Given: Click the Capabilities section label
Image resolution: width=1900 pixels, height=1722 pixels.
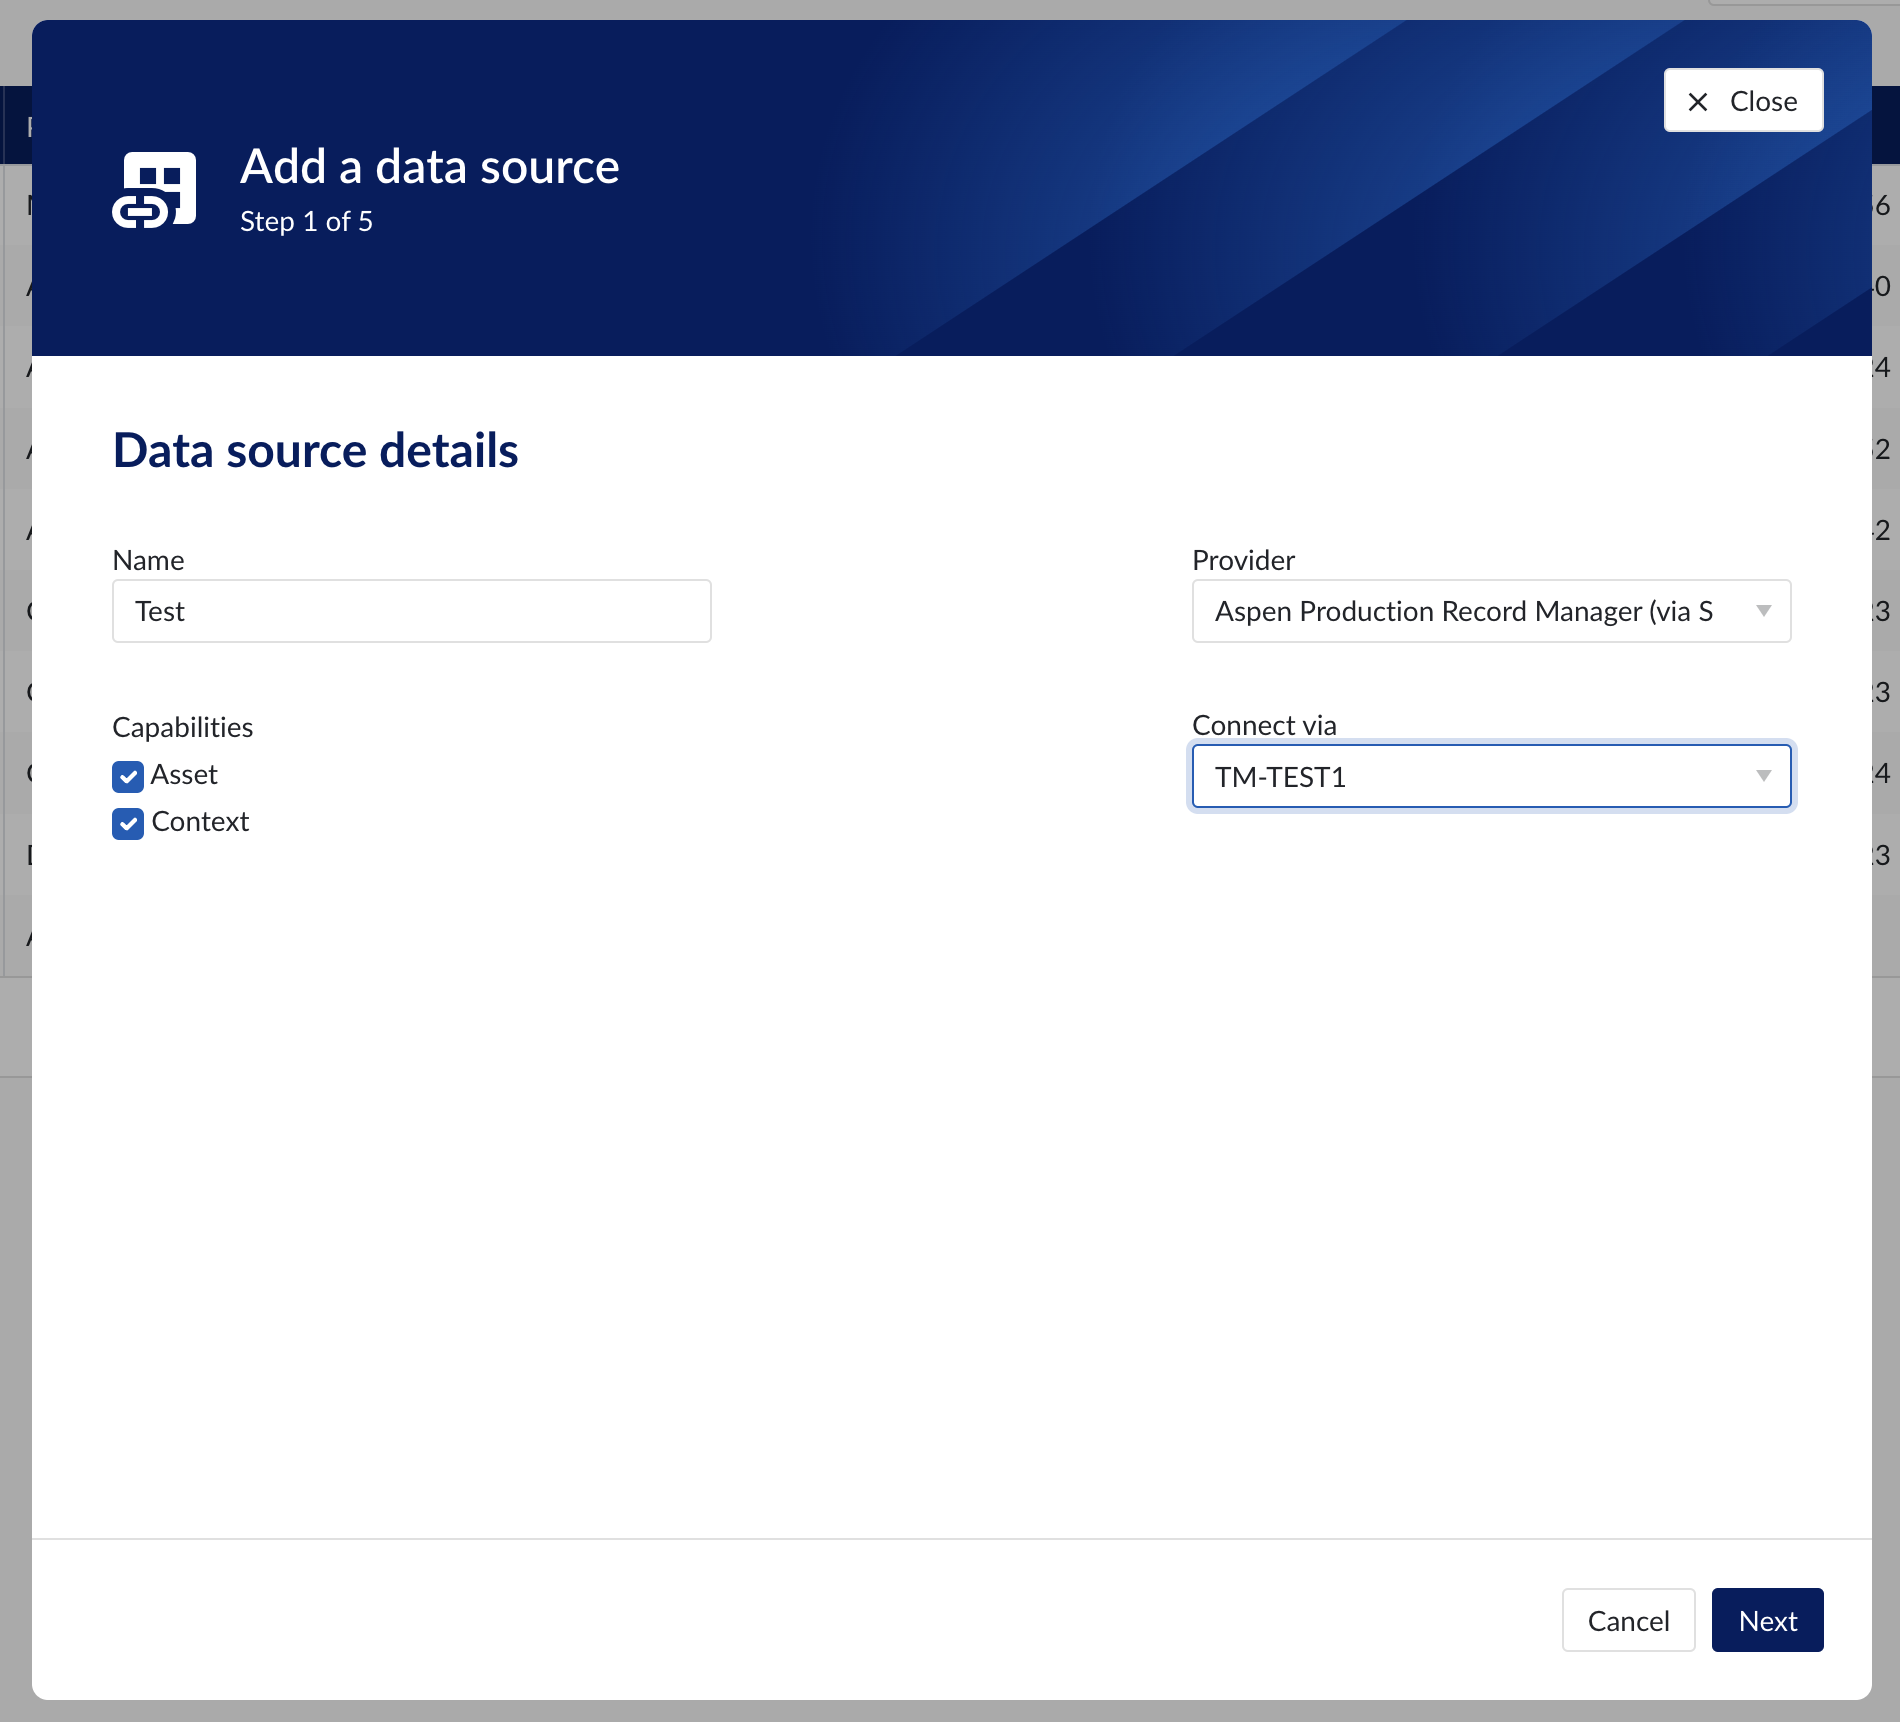Looking at the screenshot, I should point(182,727).
